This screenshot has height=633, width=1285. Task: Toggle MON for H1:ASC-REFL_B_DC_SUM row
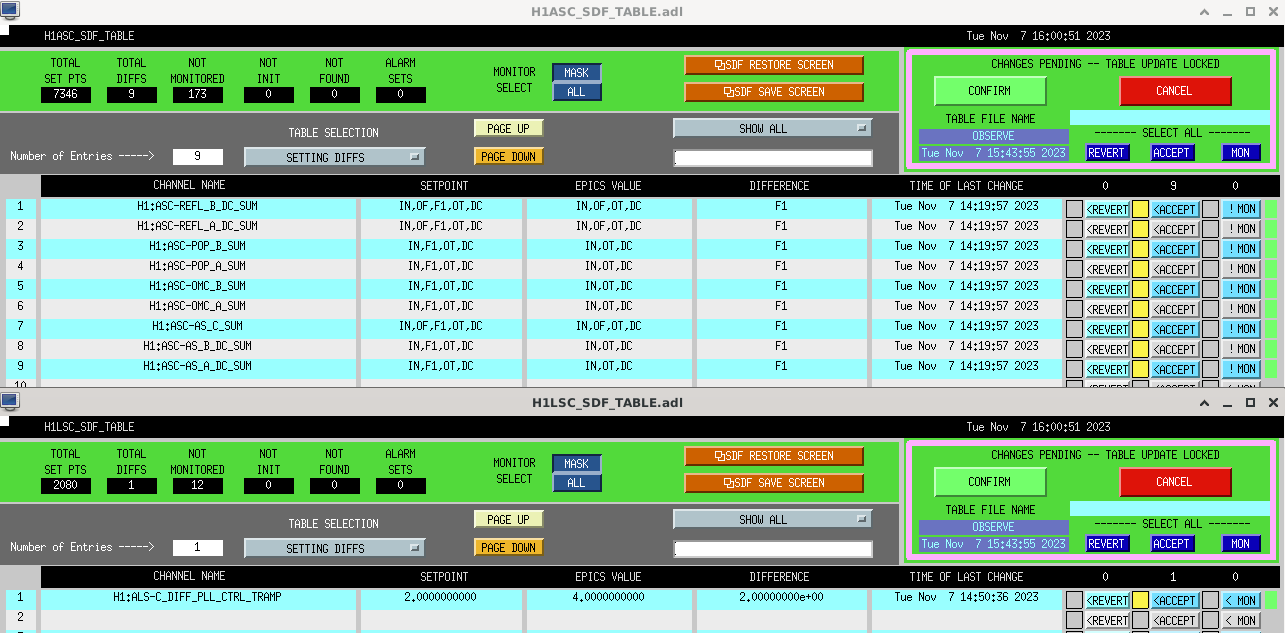[x=1241, y=210]
